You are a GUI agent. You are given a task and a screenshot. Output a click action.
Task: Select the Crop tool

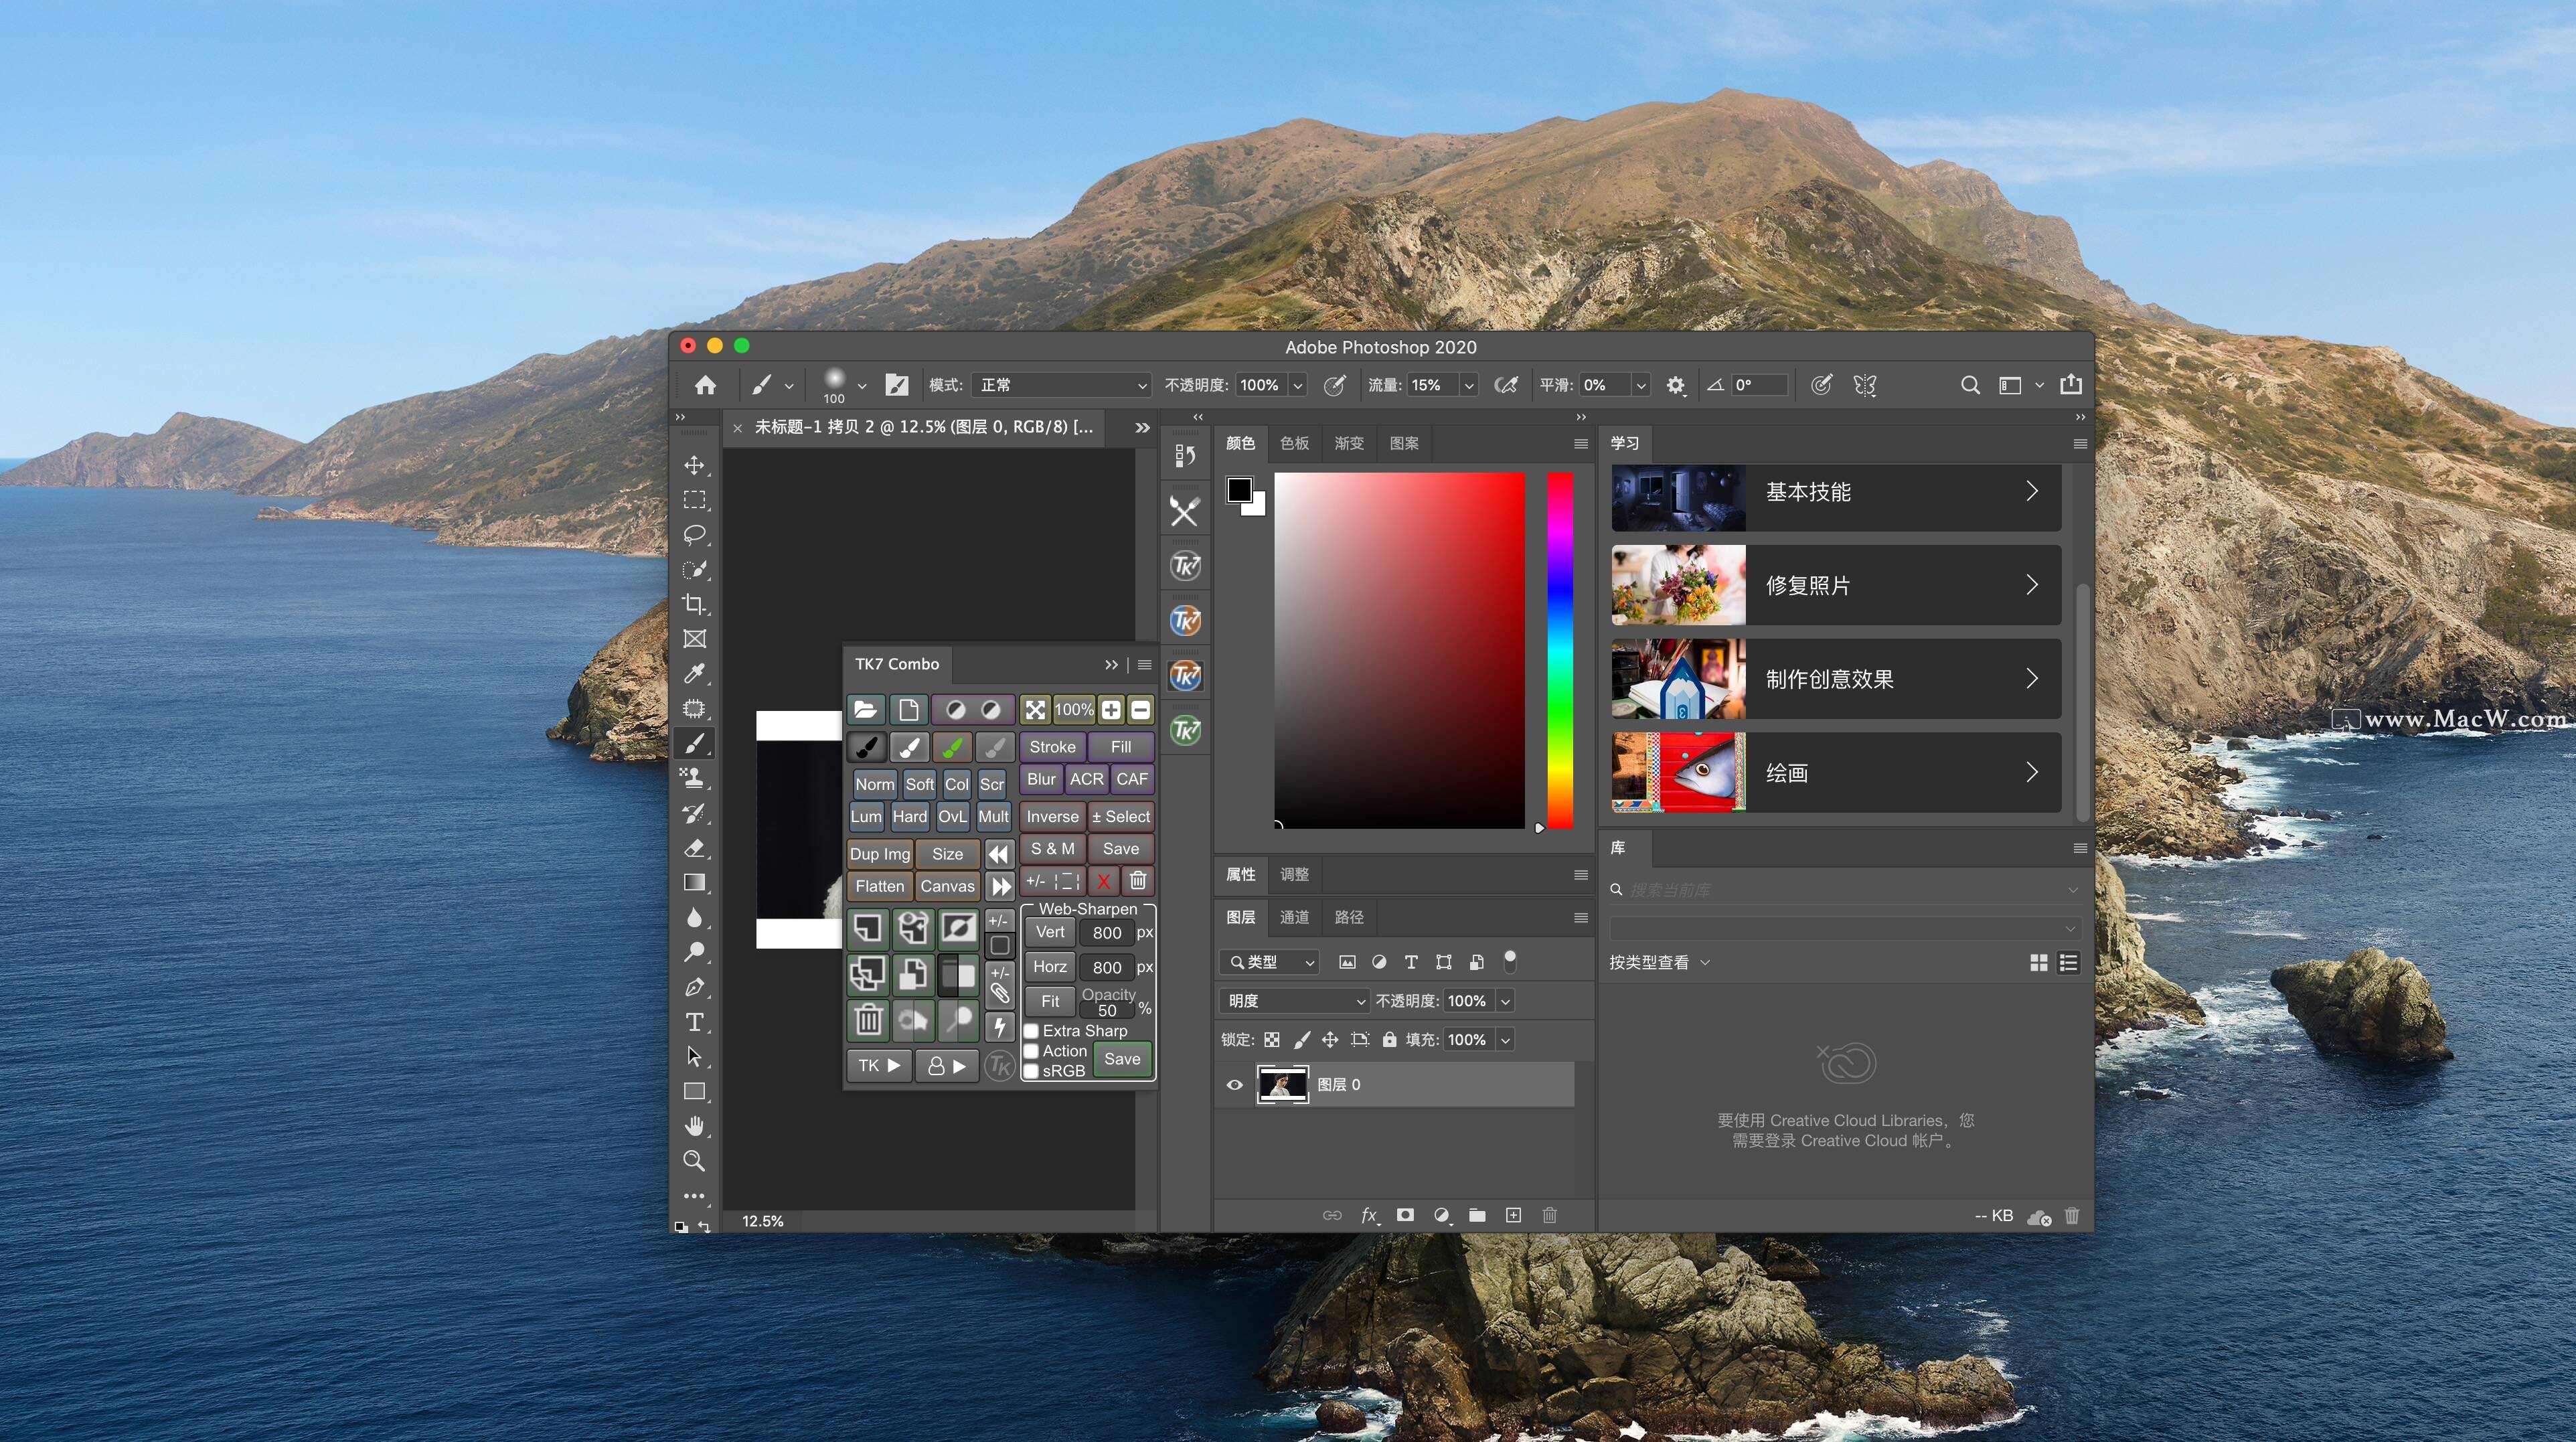pos(694,604)
